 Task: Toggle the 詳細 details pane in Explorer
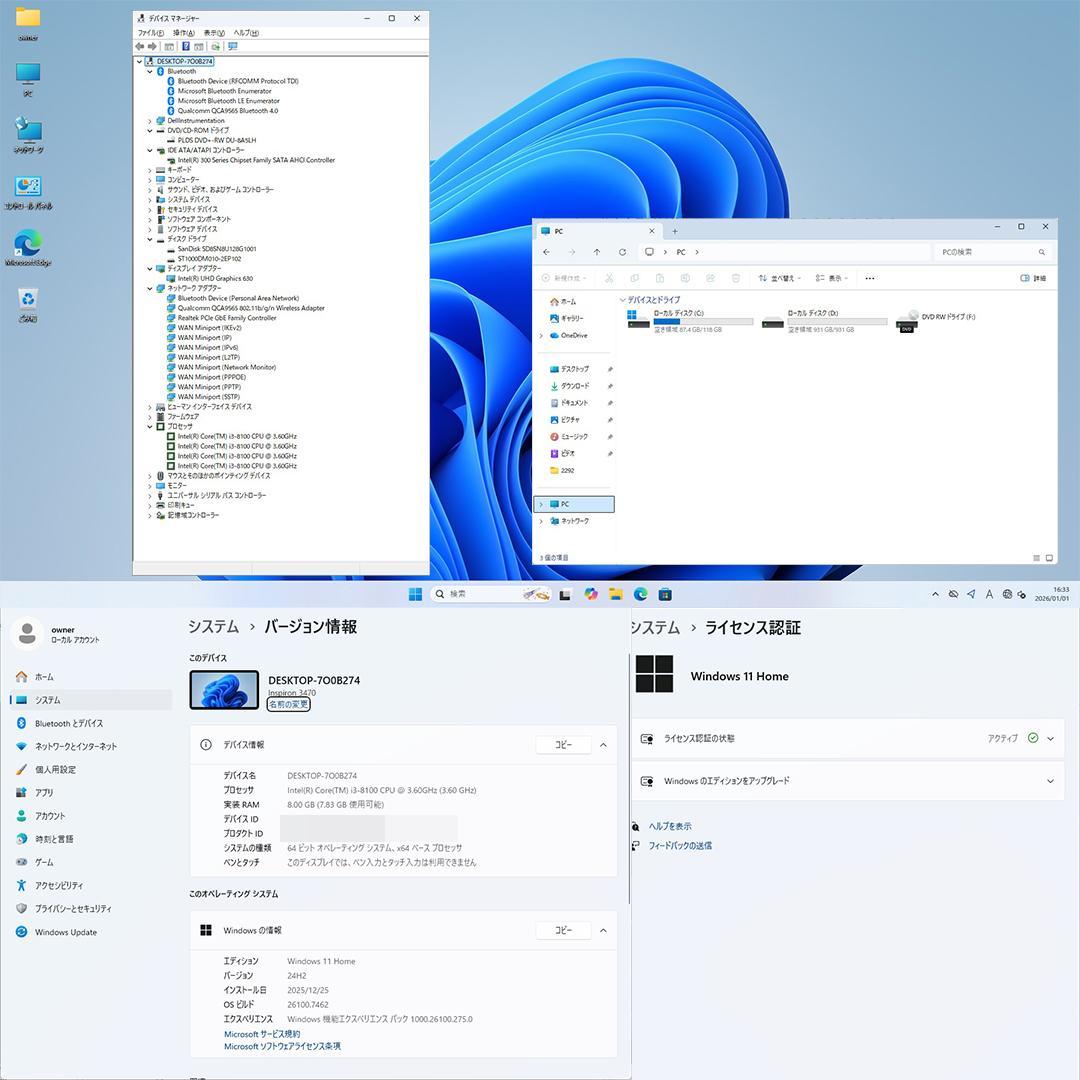(1037, 278)
